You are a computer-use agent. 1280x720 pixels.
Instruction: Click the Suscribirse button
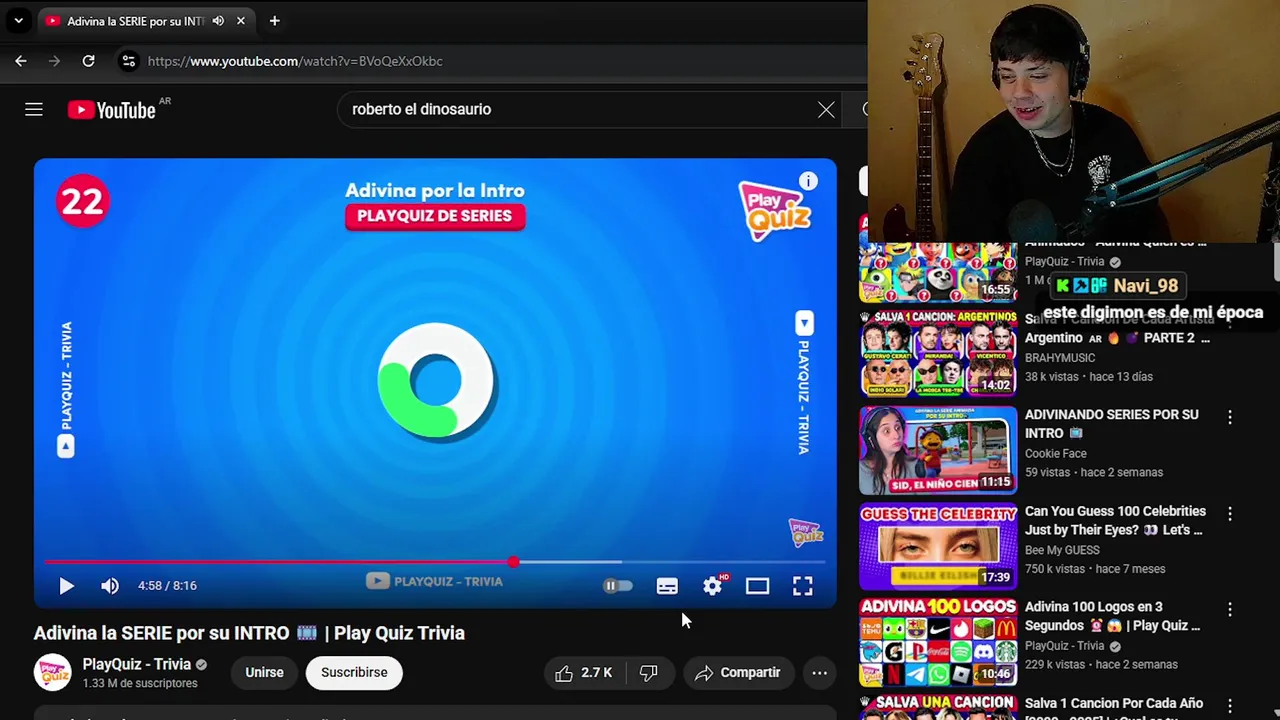coord(354,673)
